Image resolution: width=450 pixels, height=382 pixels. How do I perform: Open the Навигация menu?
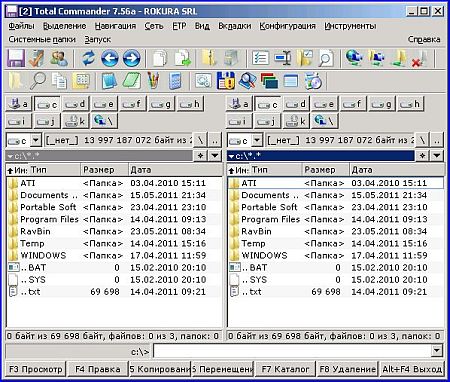click(x=115, y=26)
